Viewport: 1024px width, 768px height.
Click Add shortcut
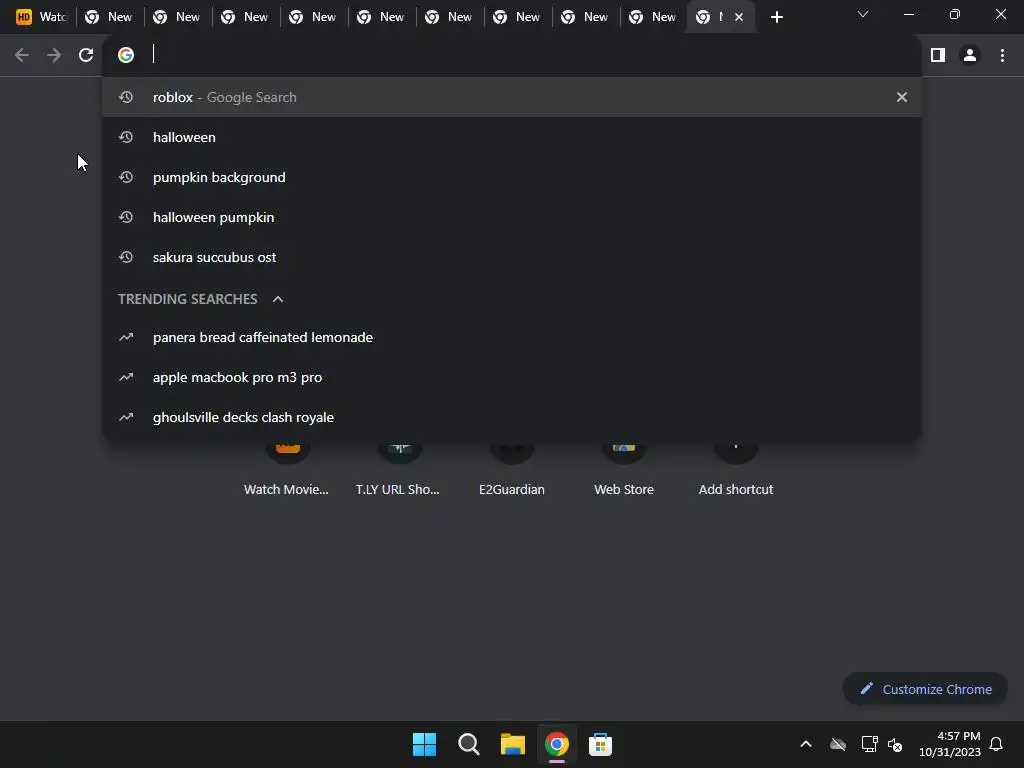click(x=735, y=468)
